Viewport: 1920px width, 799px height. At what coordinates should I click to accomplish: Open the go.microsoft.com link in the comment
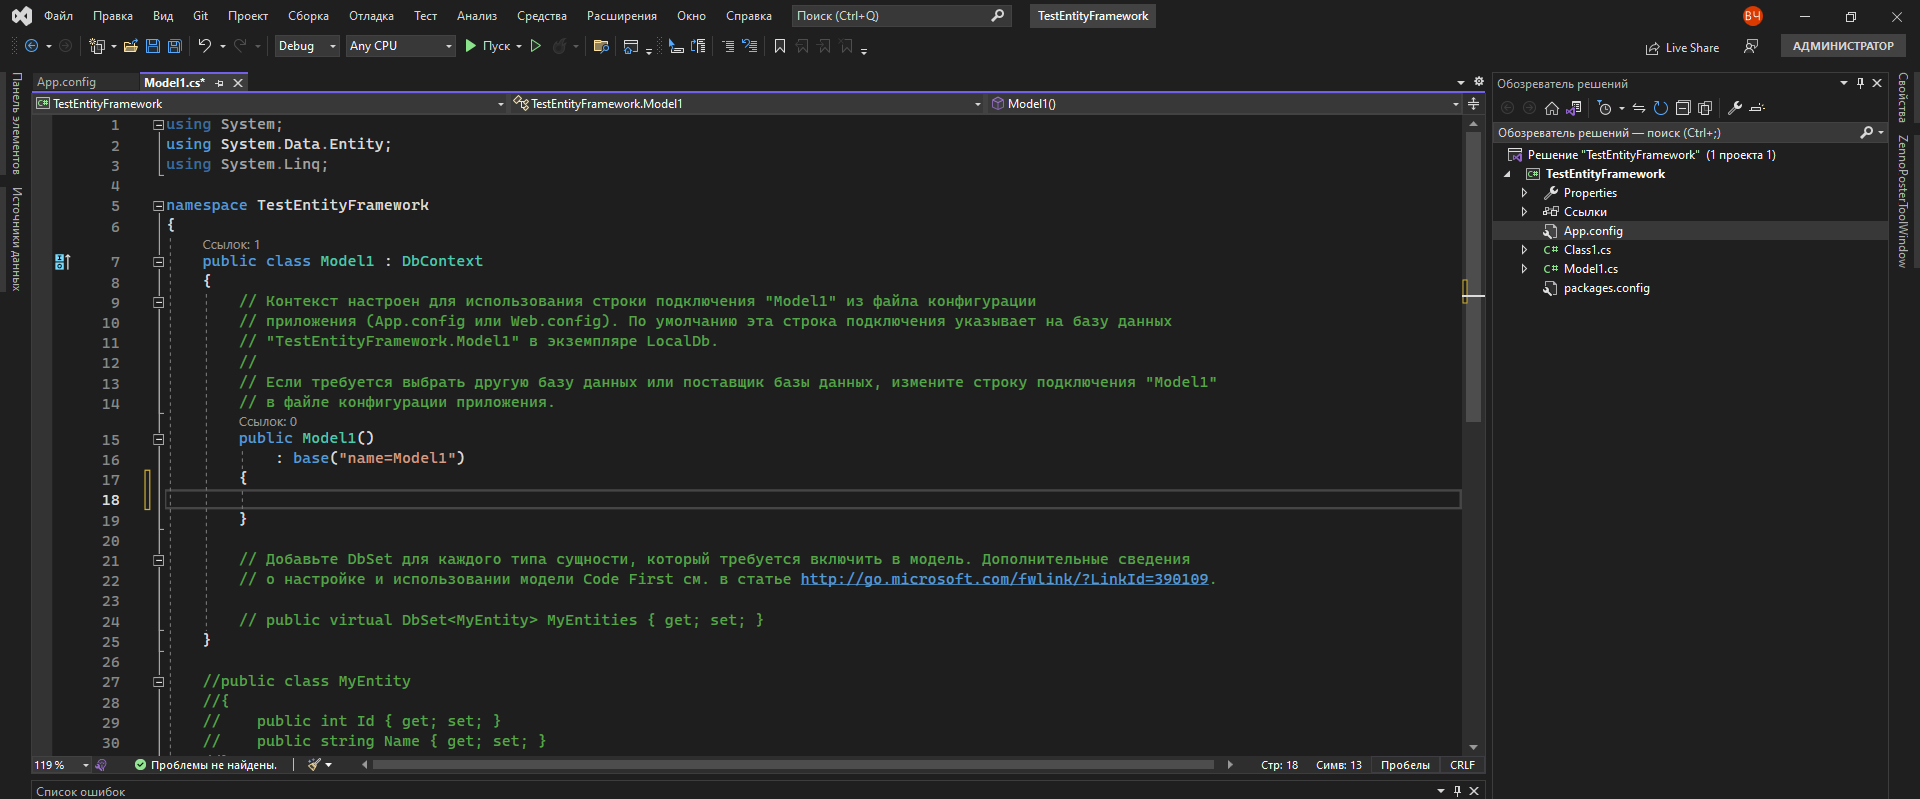click(x=1003, y=579)
